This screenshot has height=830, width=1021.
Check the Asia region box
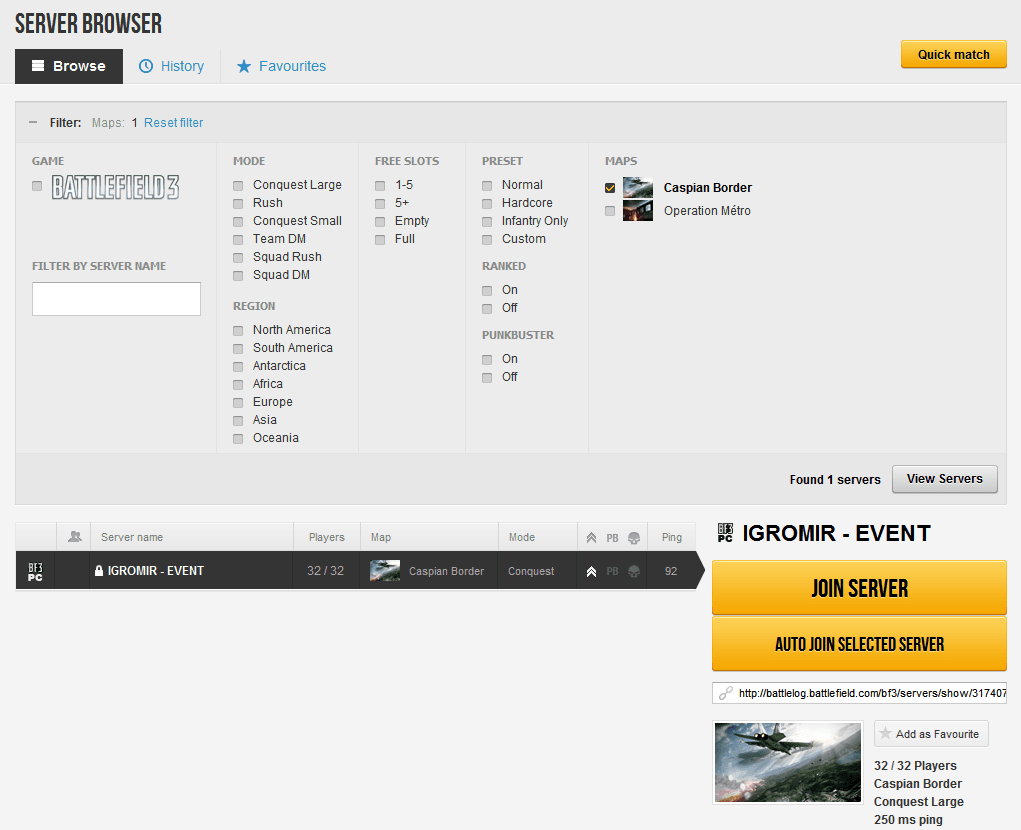(238, 421)
